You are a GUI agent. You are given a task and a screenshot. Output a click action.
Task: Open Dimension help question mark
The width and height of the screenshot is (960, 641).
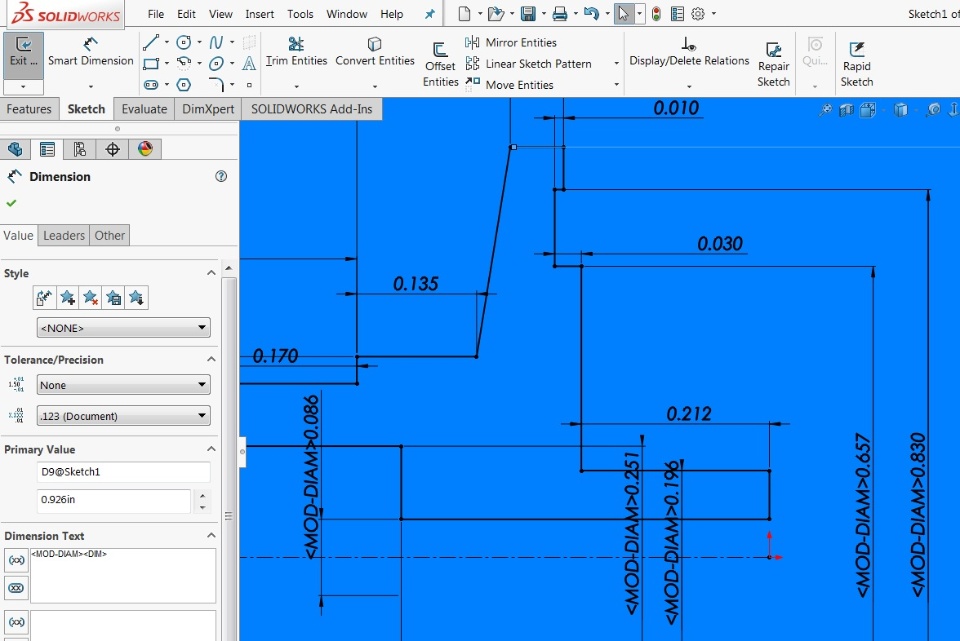(x=221, y=176)
